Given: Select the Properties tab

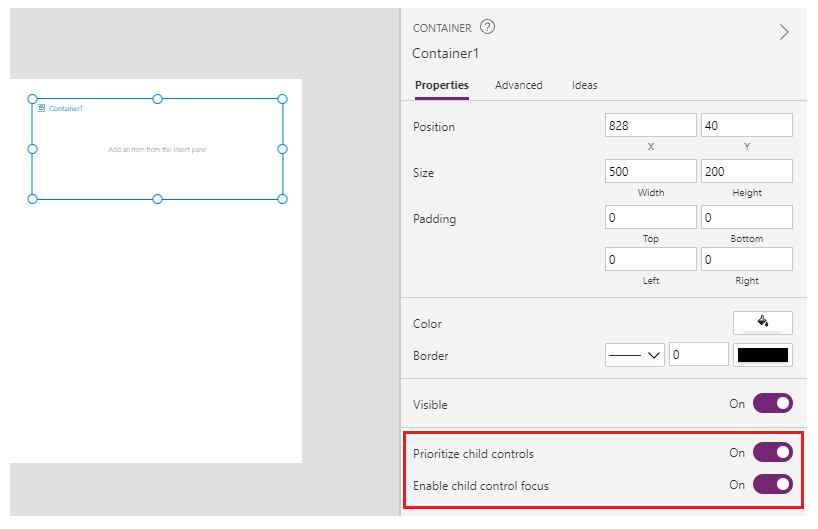Looking at the screenshot, I should pyautogui.click(x=441, y=85).
